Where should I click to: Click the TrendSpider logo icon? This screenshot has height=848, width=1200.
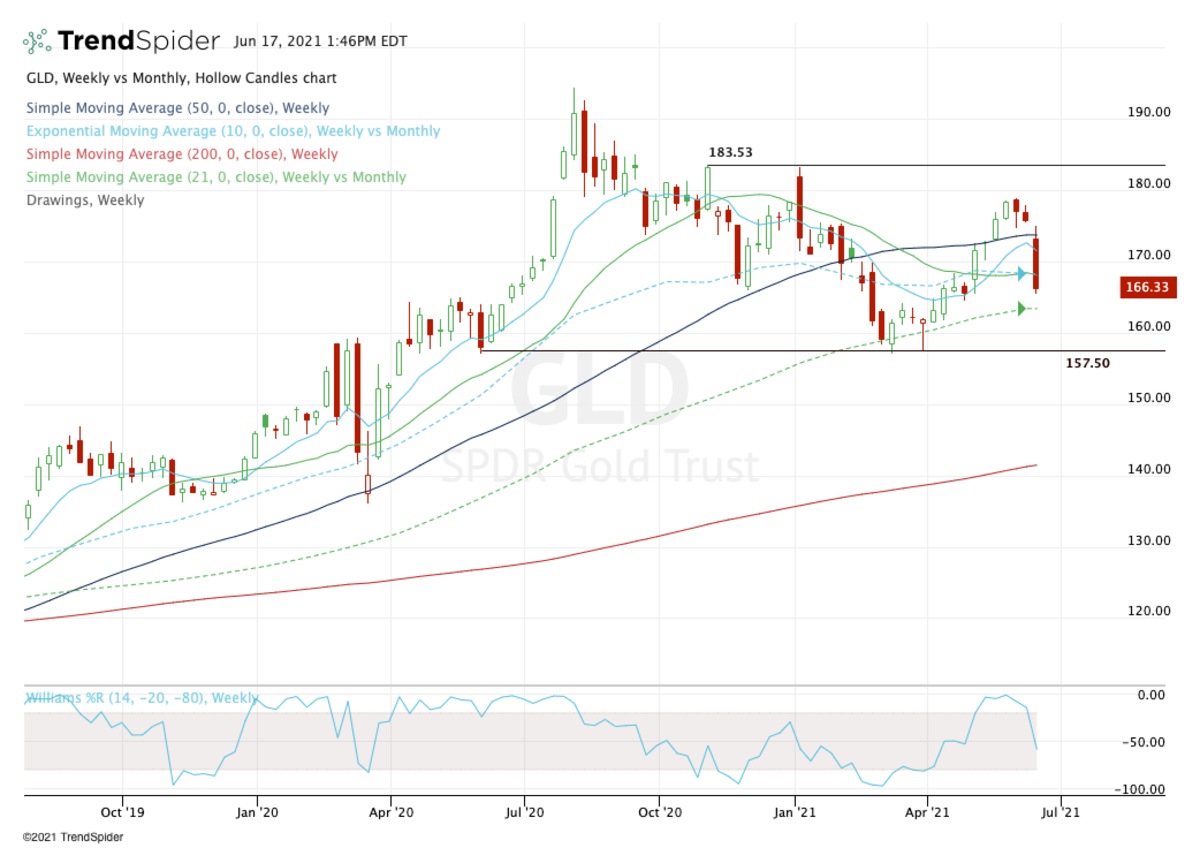click(37, 41)
